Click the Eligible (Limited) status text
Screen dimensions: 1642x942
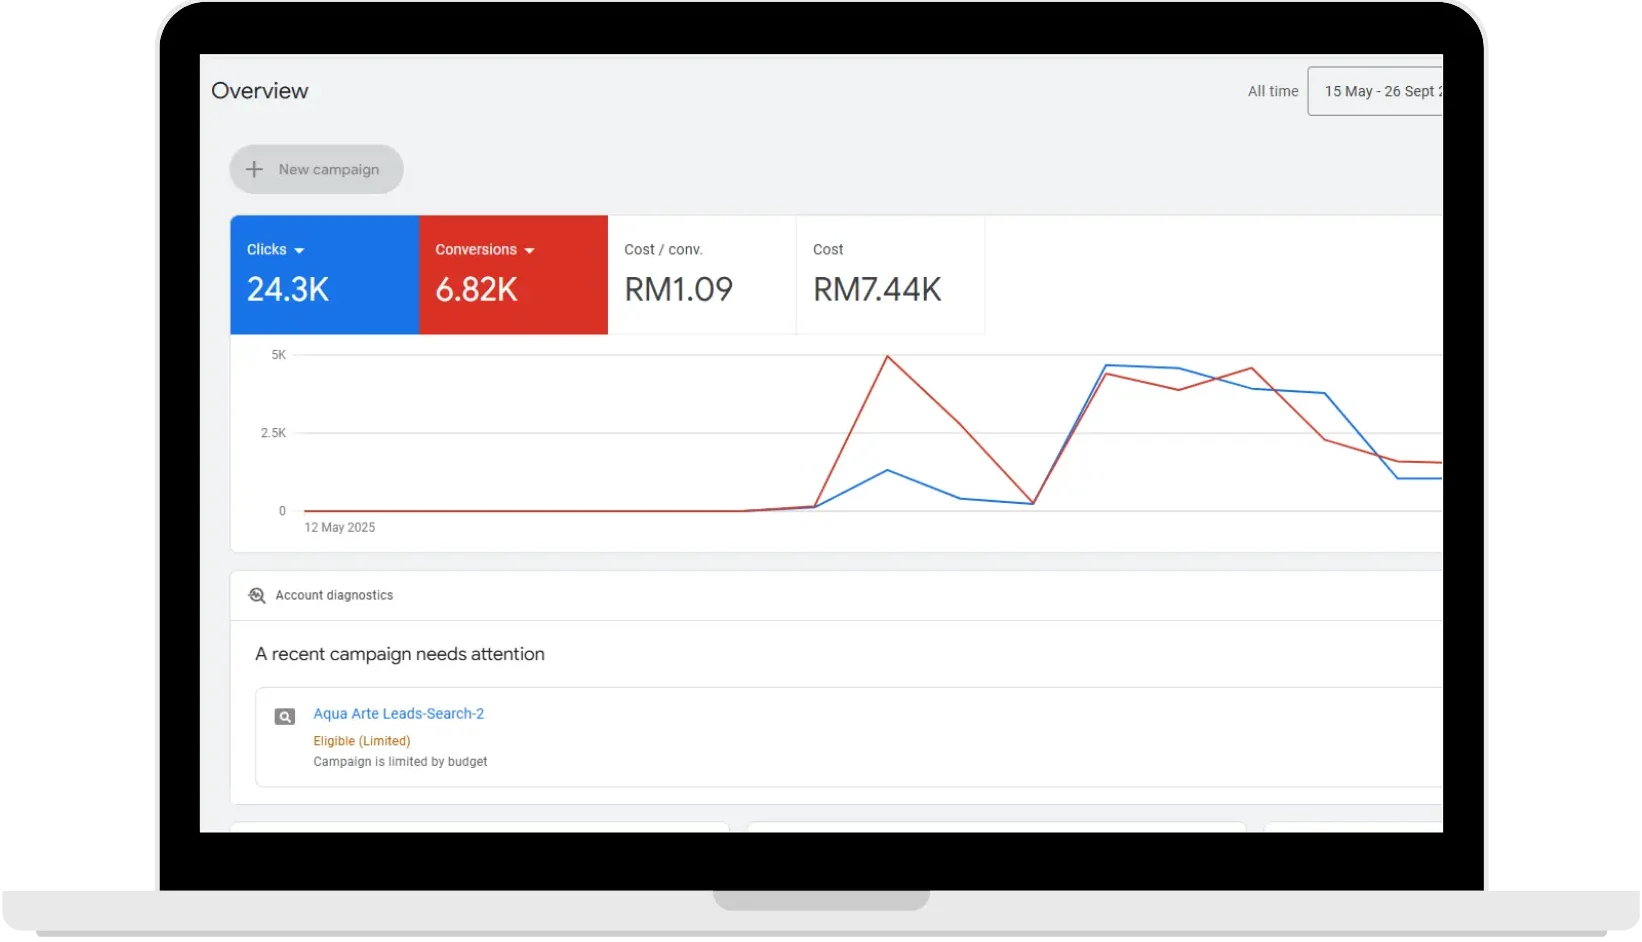point(362,740)
